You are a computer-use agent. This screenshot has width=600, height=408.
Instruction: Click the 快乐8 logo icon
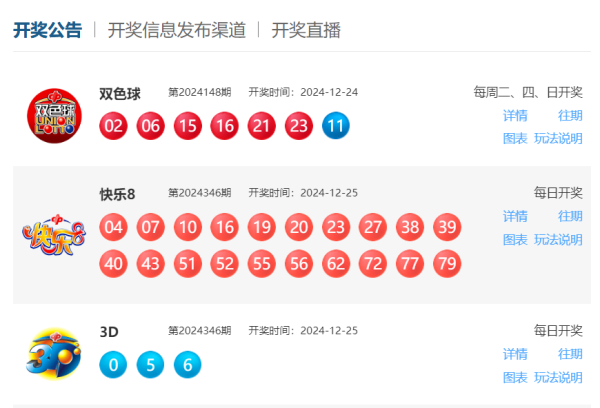coord(54,235)
